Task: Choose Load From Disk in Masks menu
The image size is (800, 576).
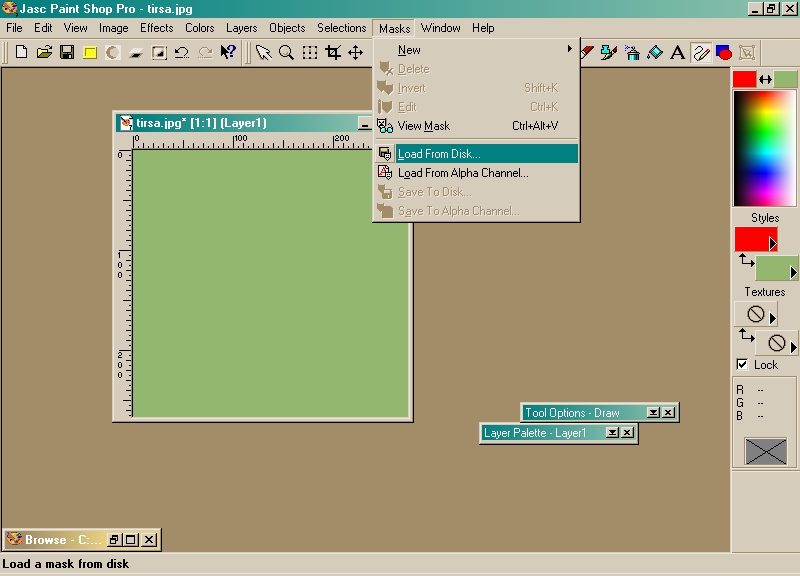Action: tap(477, 154)
